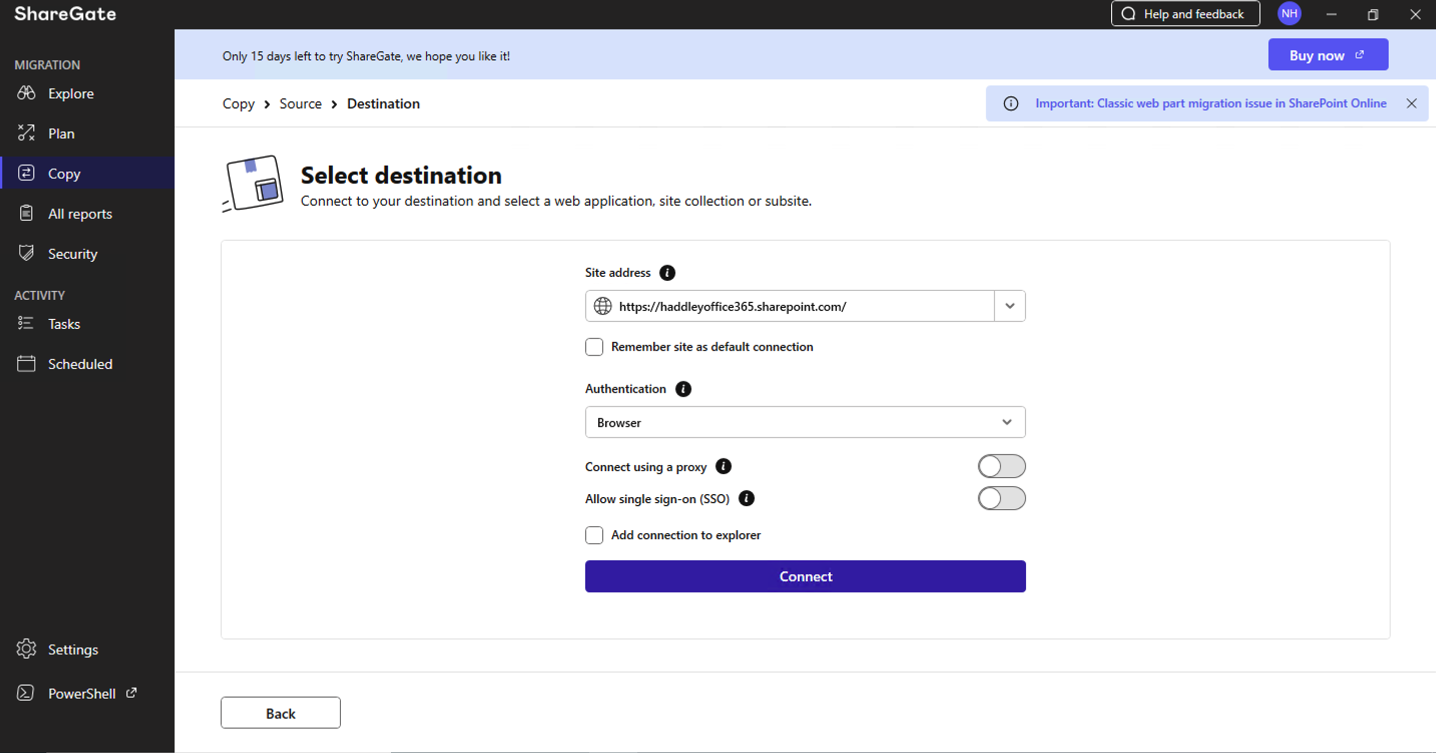Screen dimensions: 1436x753
Task: Click the Scheduled calendar icon
Action: pyautogui.click(x=26, y=363)
